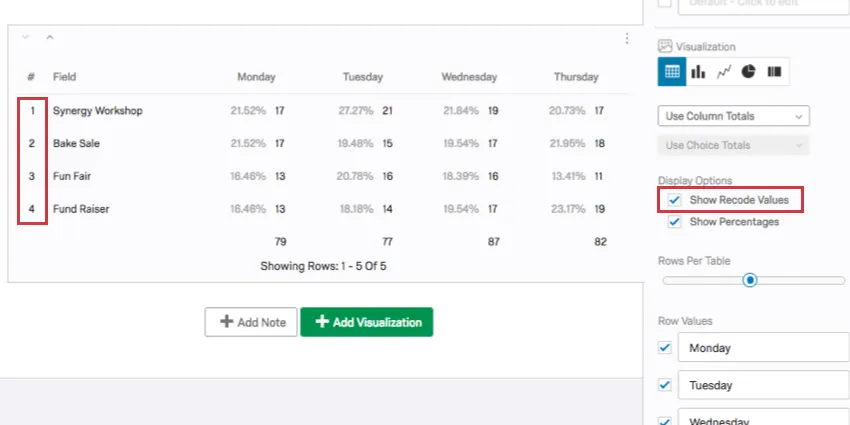Select the pie chart visualization
This screenshot has width=850, height=425.
[748, 72]
